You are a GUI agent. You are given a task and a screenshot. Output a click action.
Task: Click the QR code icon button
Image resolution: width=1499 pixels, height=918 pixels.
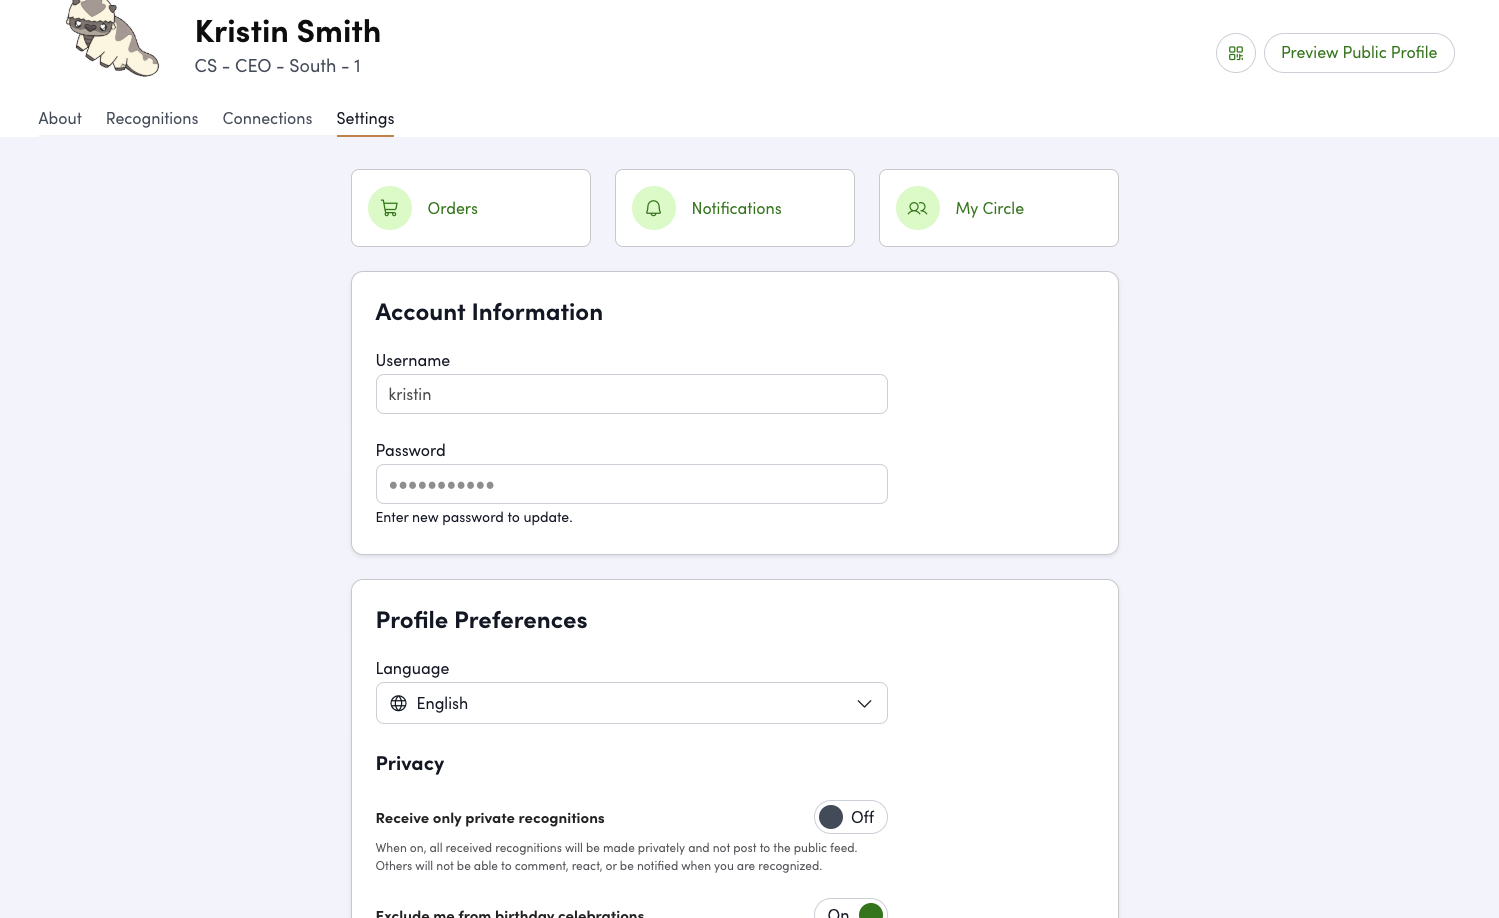(1236, 53)
